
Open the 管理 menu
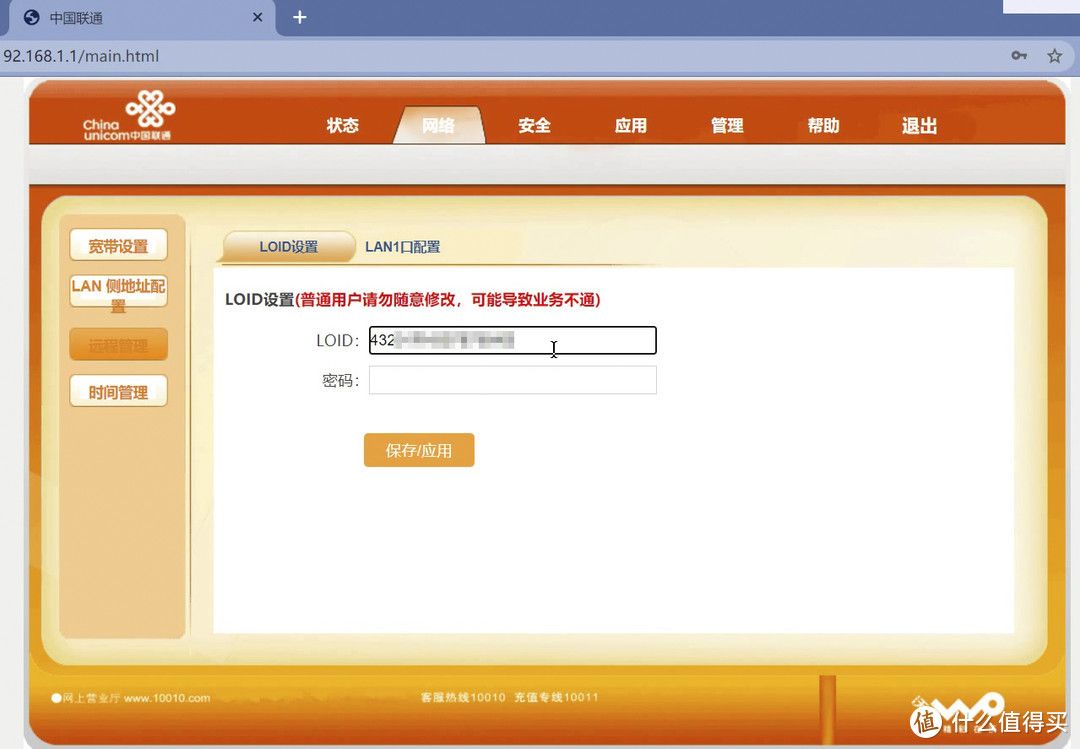coord(727,125)
